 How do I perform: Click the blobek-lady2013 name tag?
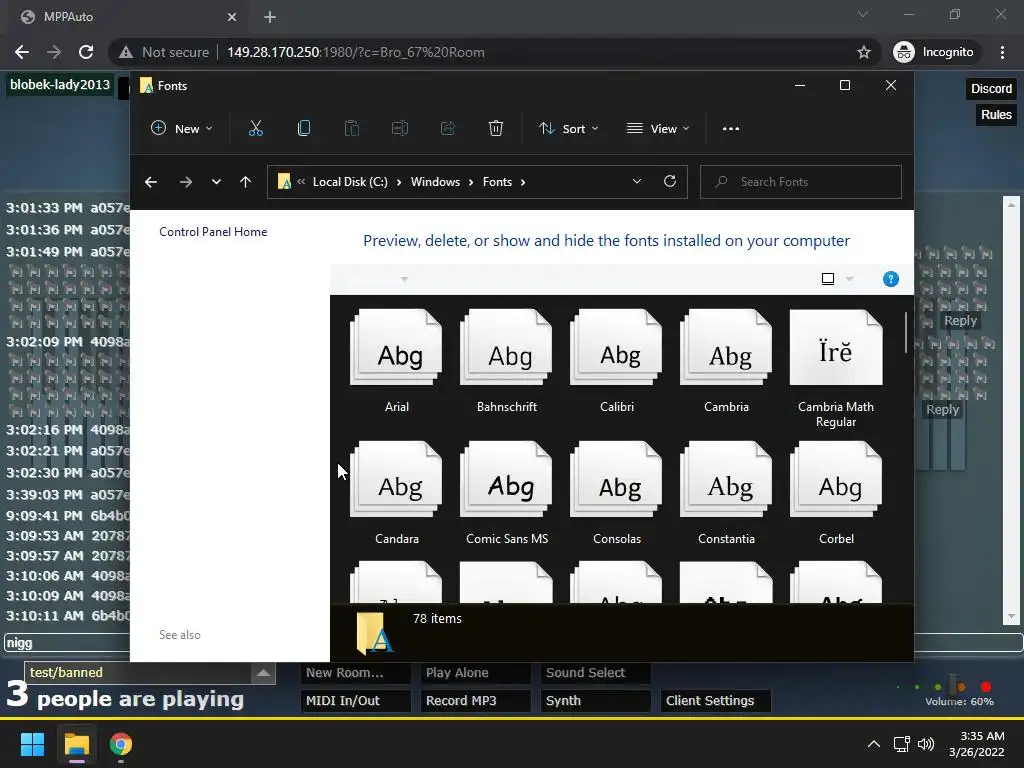(x=60, y=85)
